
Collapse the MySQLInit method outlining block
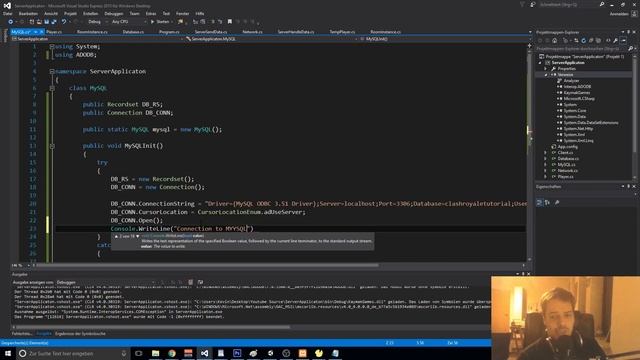[52, 146]
